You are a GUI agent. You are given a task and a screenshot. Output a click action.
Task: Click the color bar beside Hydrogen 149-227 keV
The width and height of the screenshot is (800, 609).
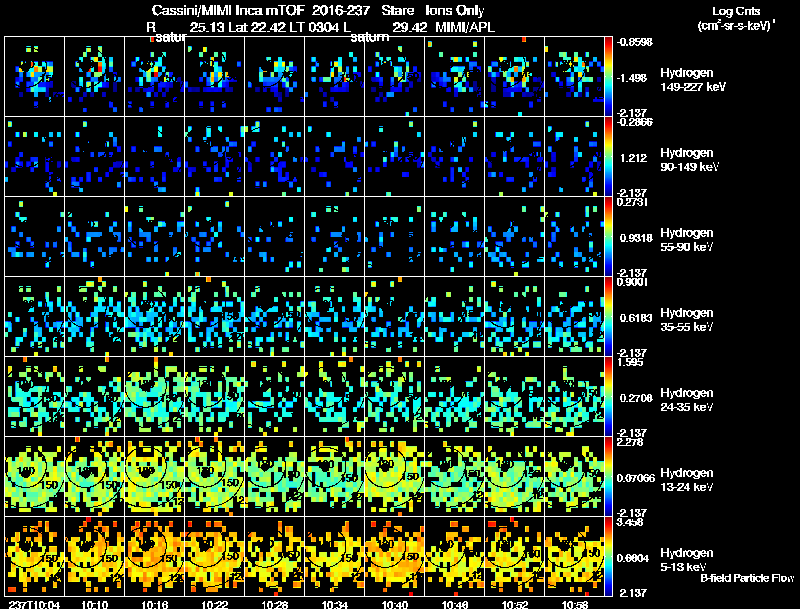pos(608,76)
